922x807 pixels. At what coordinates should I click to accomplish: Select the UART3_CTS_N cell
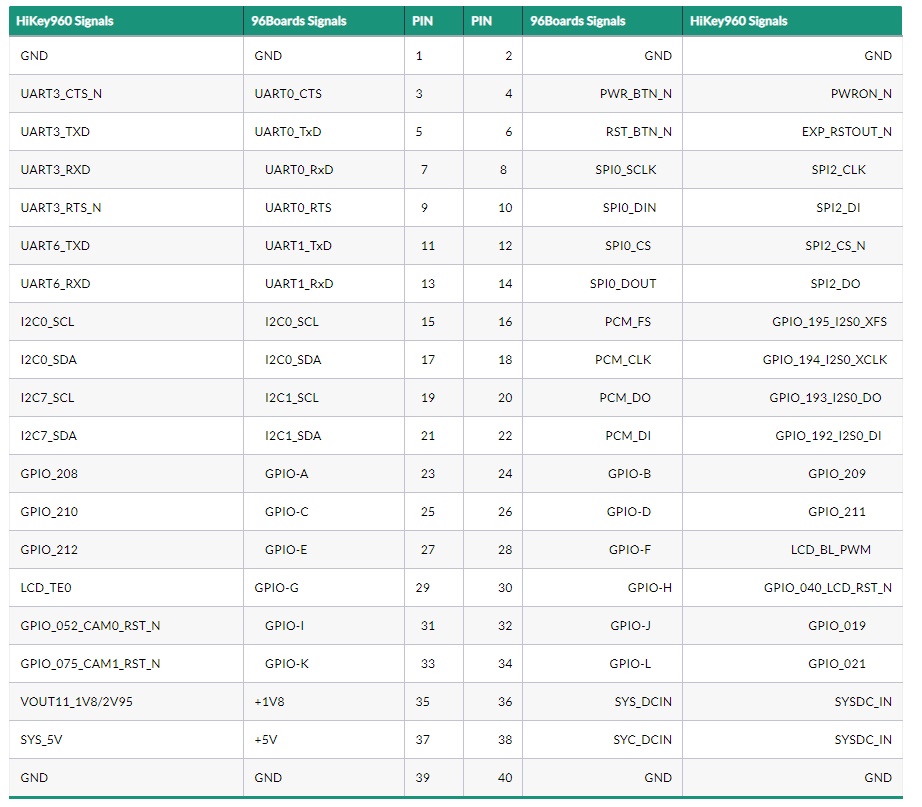tap(126, 94)
